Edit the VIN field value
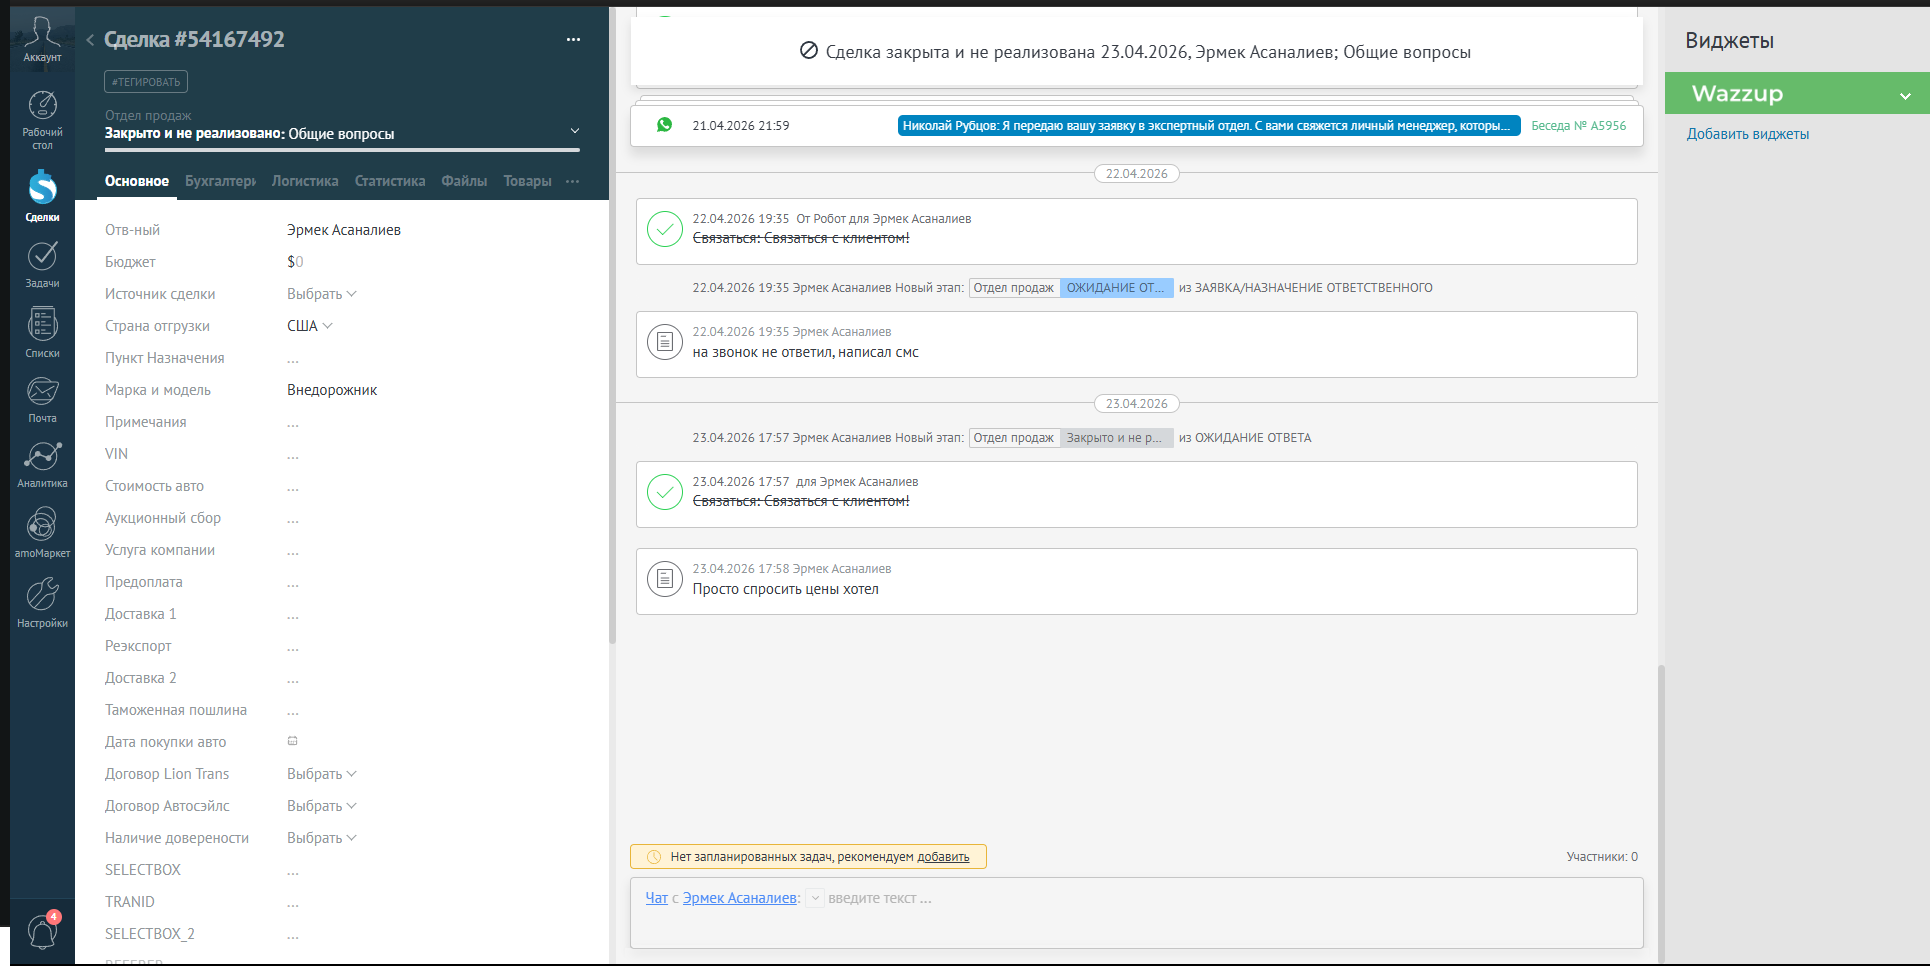This screenshot has width=1930, height=966. pyautogui.click(x=293, y=454)
